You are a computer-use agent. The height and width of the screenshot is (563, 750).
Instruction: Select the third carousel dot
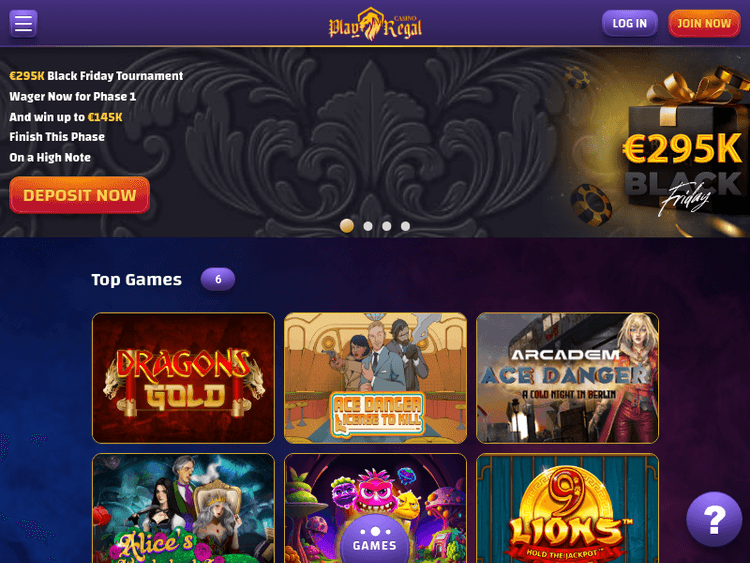[386, 226]
